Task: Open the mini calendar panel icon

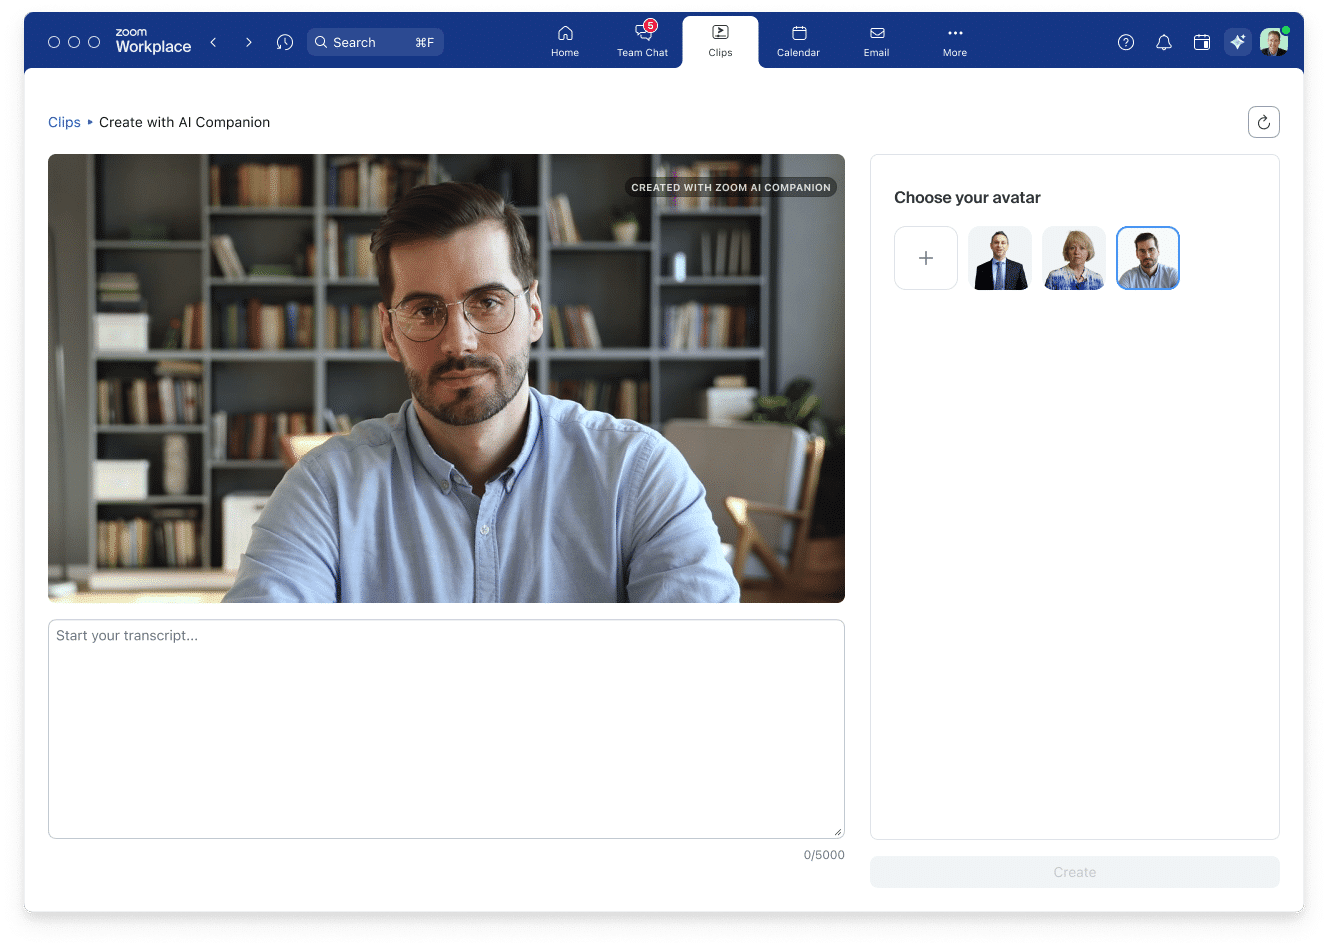Action: [x=1201, y=41]
